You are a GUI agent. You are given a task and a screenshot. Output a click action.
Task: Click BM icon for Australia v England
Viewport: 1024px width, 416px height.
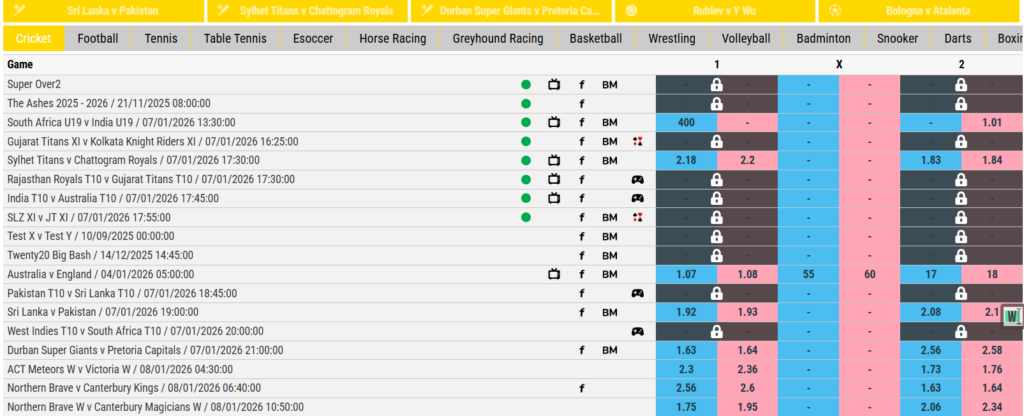pos(609,274)
